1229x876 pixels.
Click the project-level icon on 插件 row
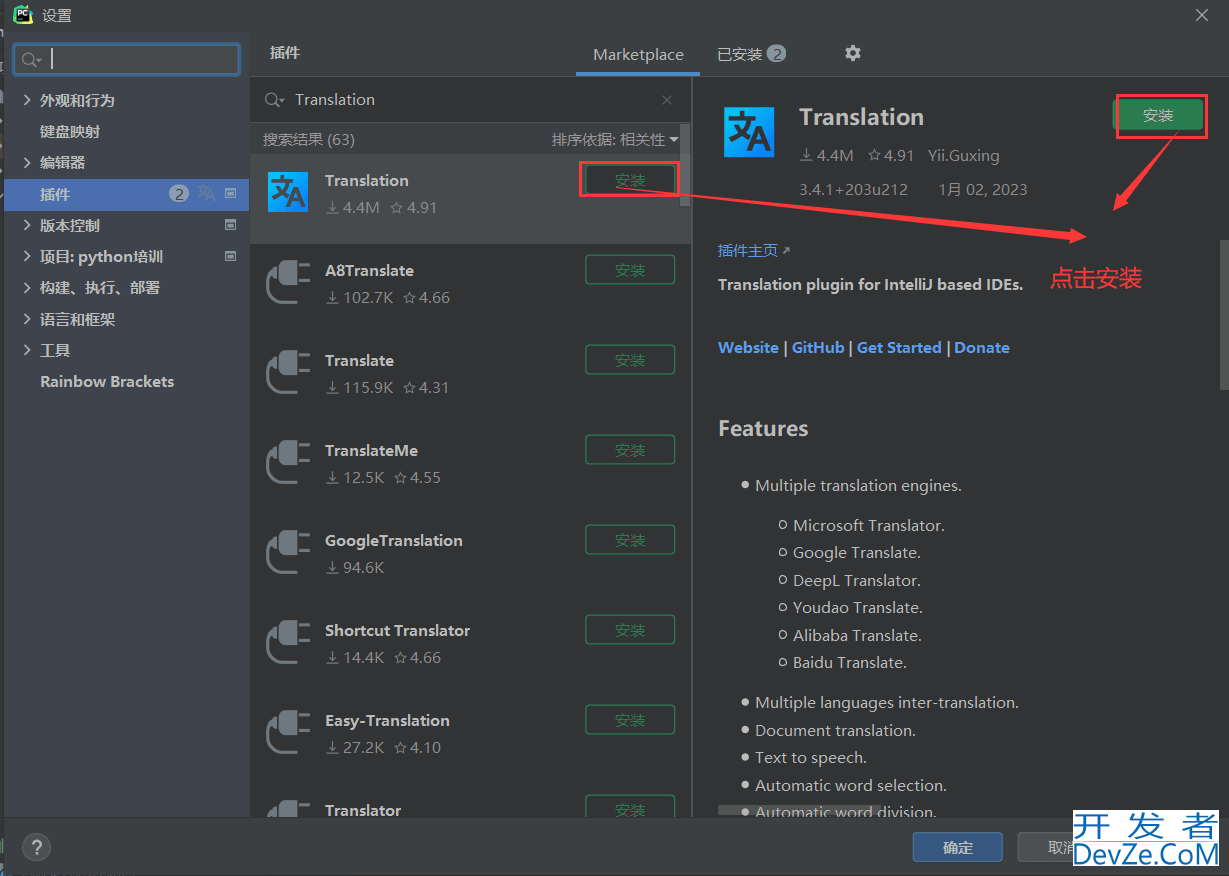click(231, 194)
